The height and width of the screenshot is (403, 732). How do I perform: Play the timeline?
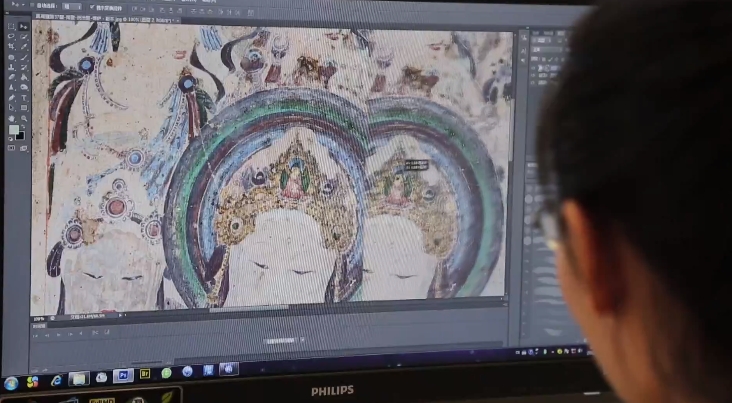[58, 334]
